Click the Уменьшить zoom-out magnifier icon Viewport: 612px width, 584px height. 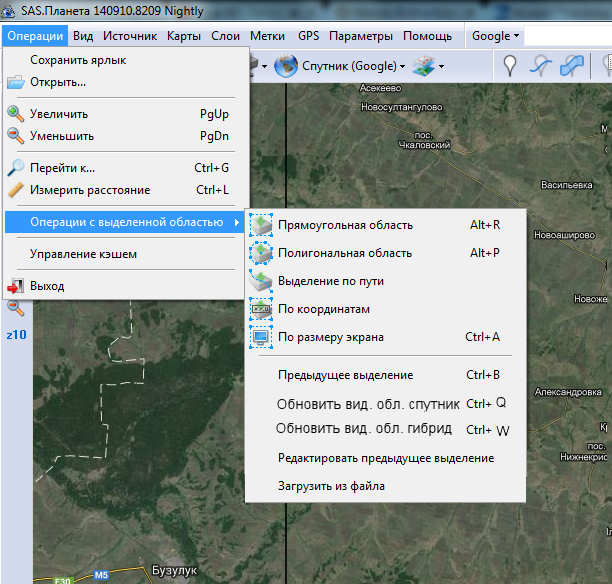click(x=16, y=136)
